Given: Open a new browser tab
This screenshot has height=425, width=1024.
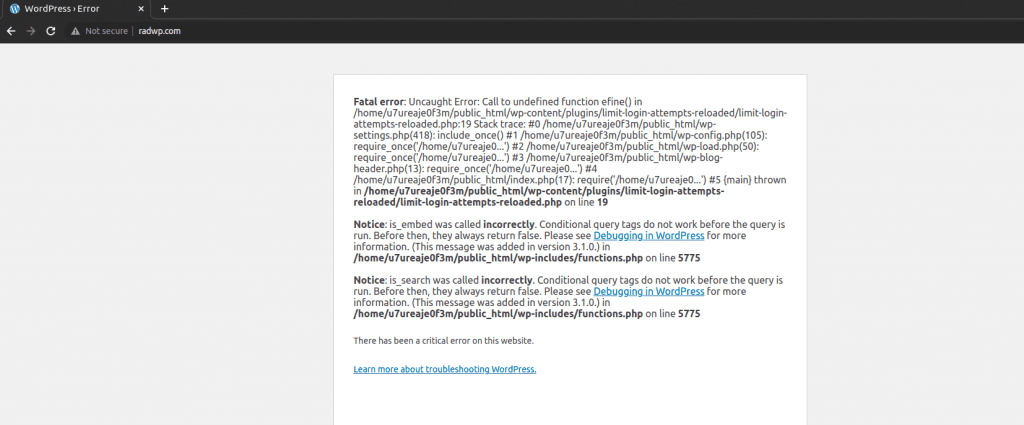Looking at the screenshot, I should (x=164, y=9).
